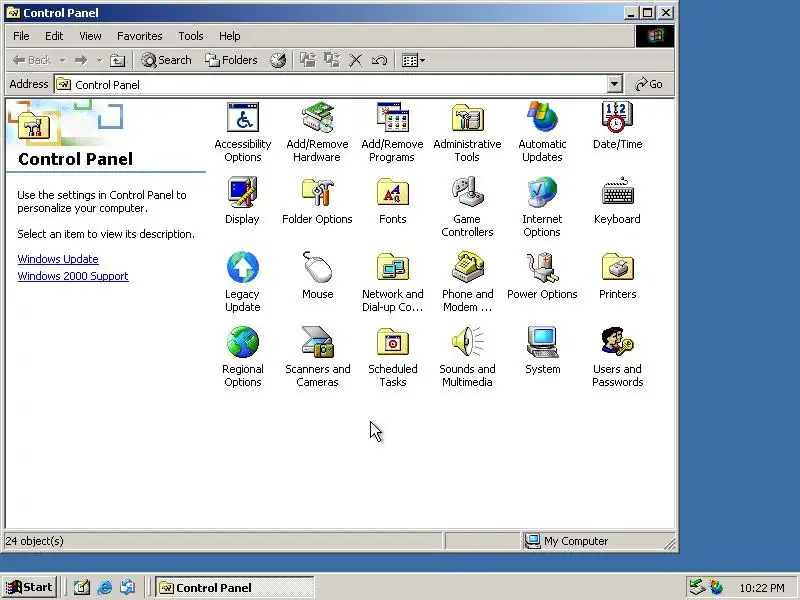Open the Legacy Update icon

(x=243, y=282)
